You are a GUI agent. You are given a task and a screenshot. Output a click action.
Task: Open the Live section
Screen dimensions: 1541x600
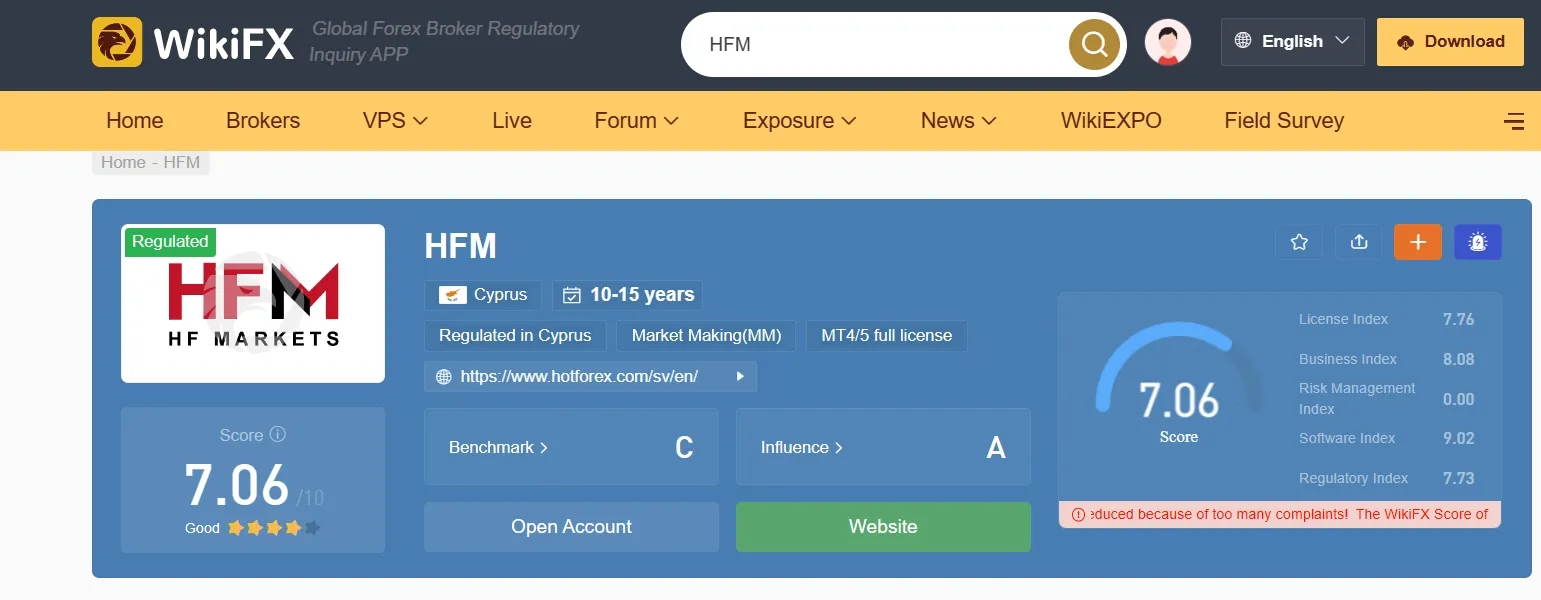512,121
